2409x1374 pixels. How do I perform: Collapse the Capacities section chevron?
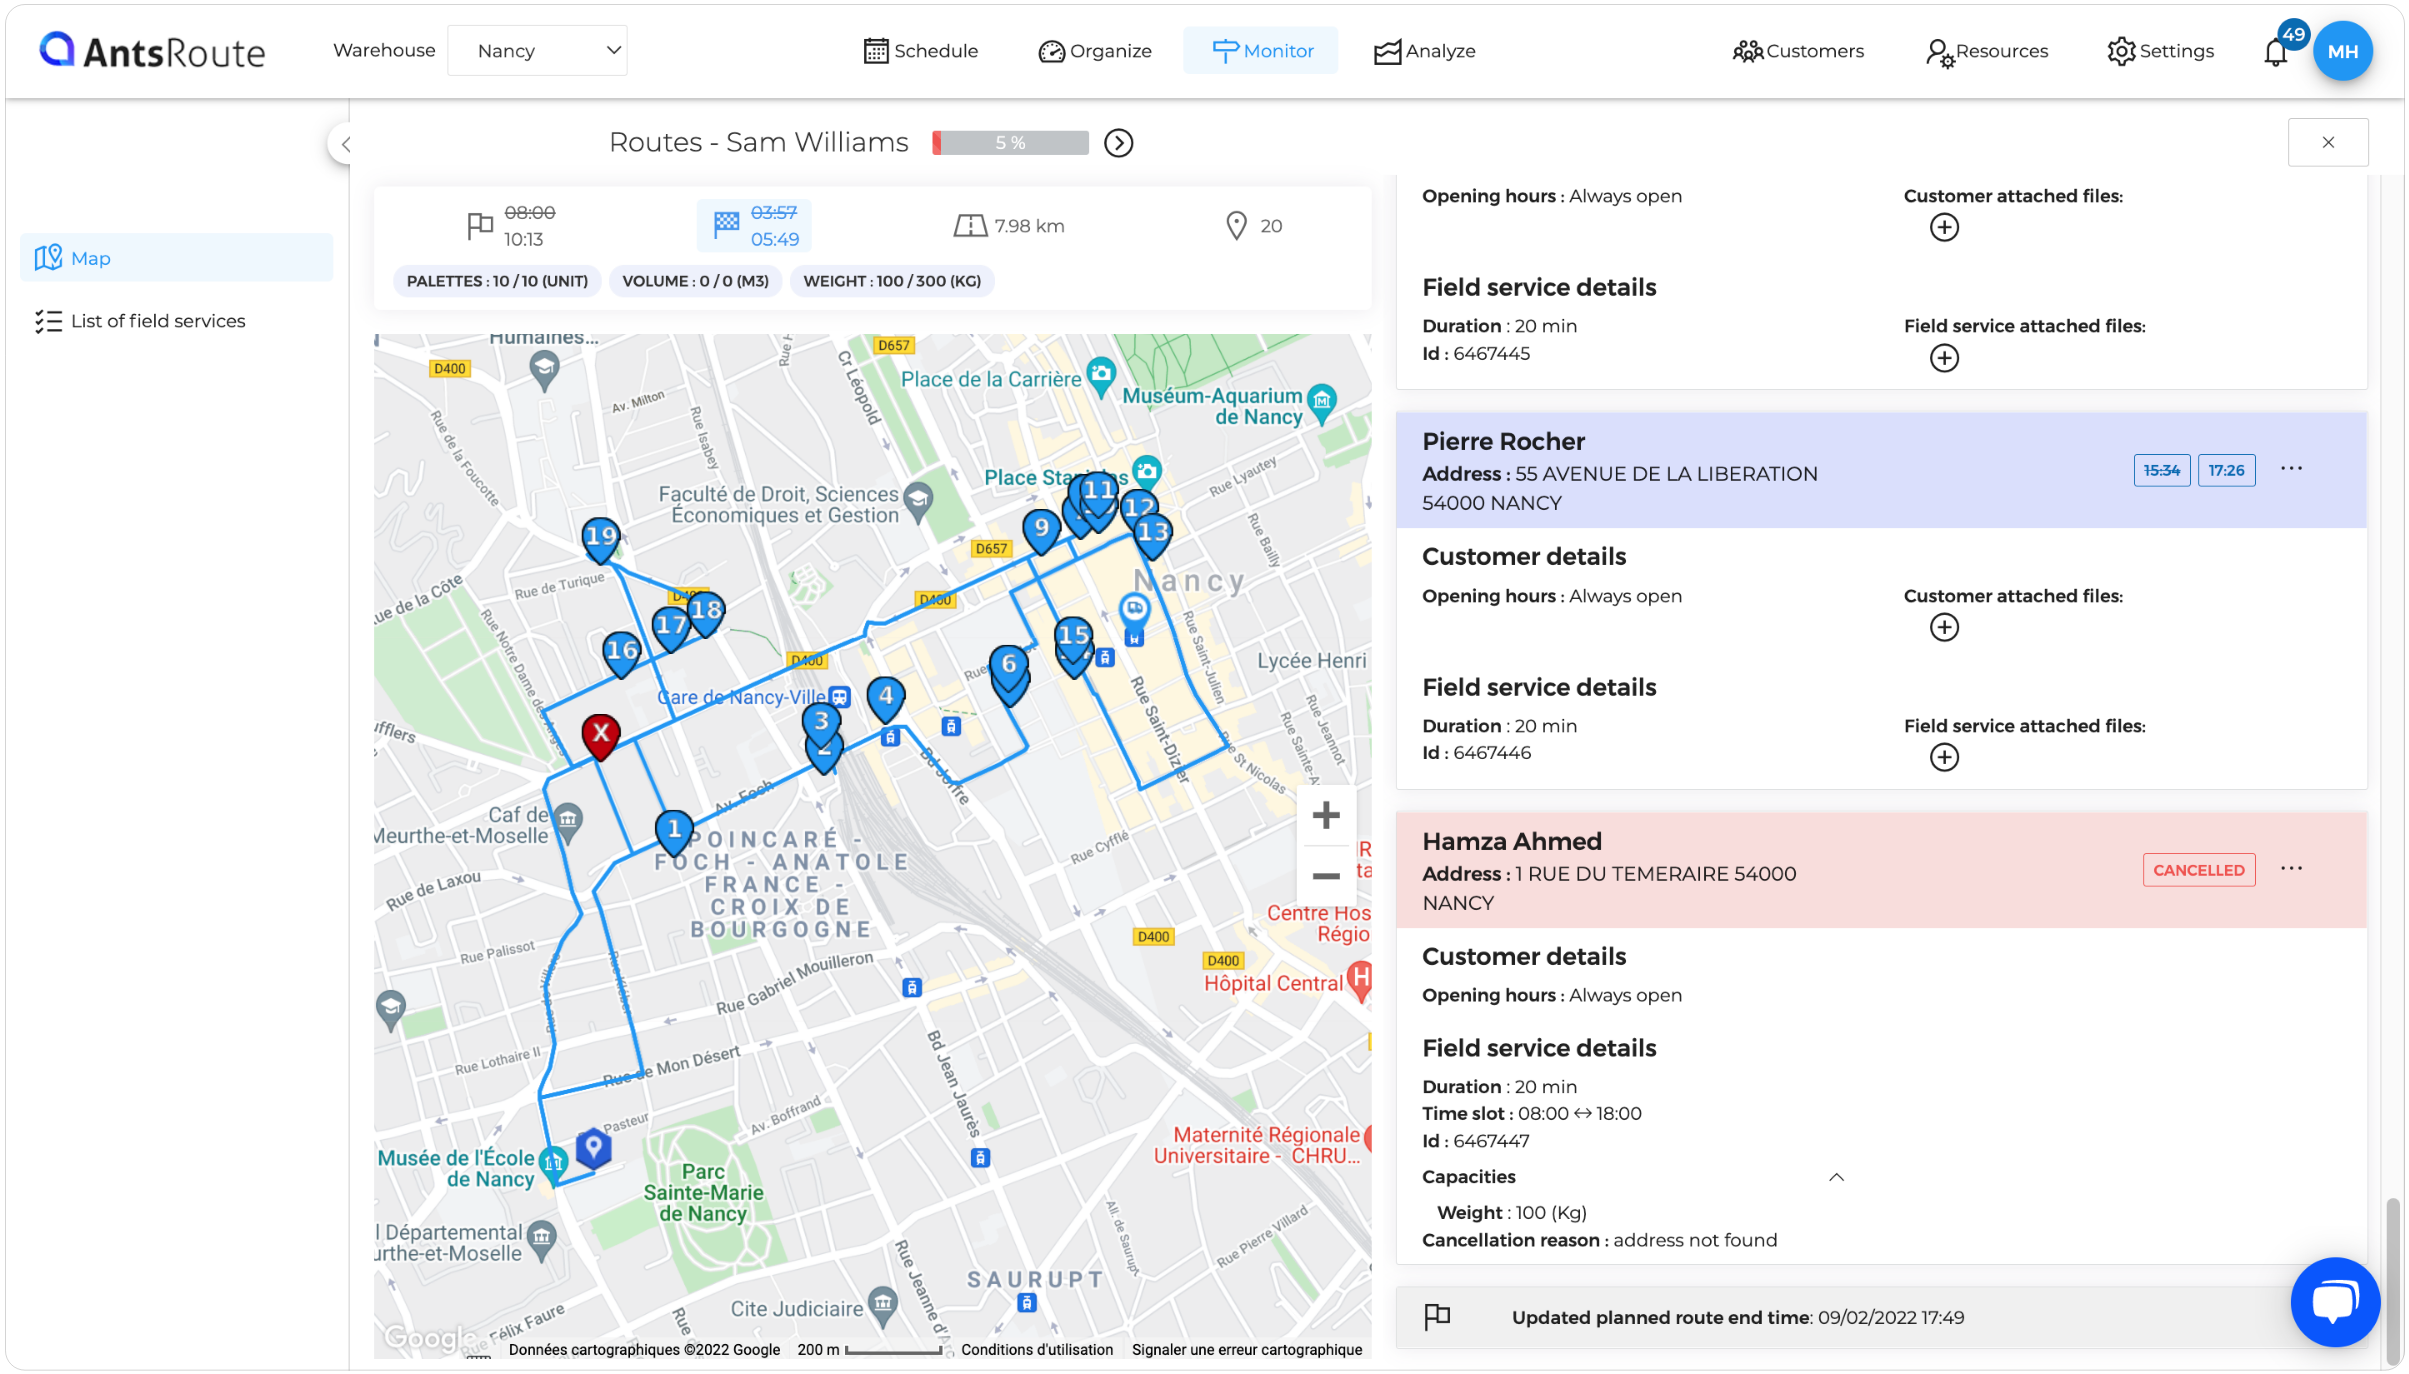(1836, 1177)
